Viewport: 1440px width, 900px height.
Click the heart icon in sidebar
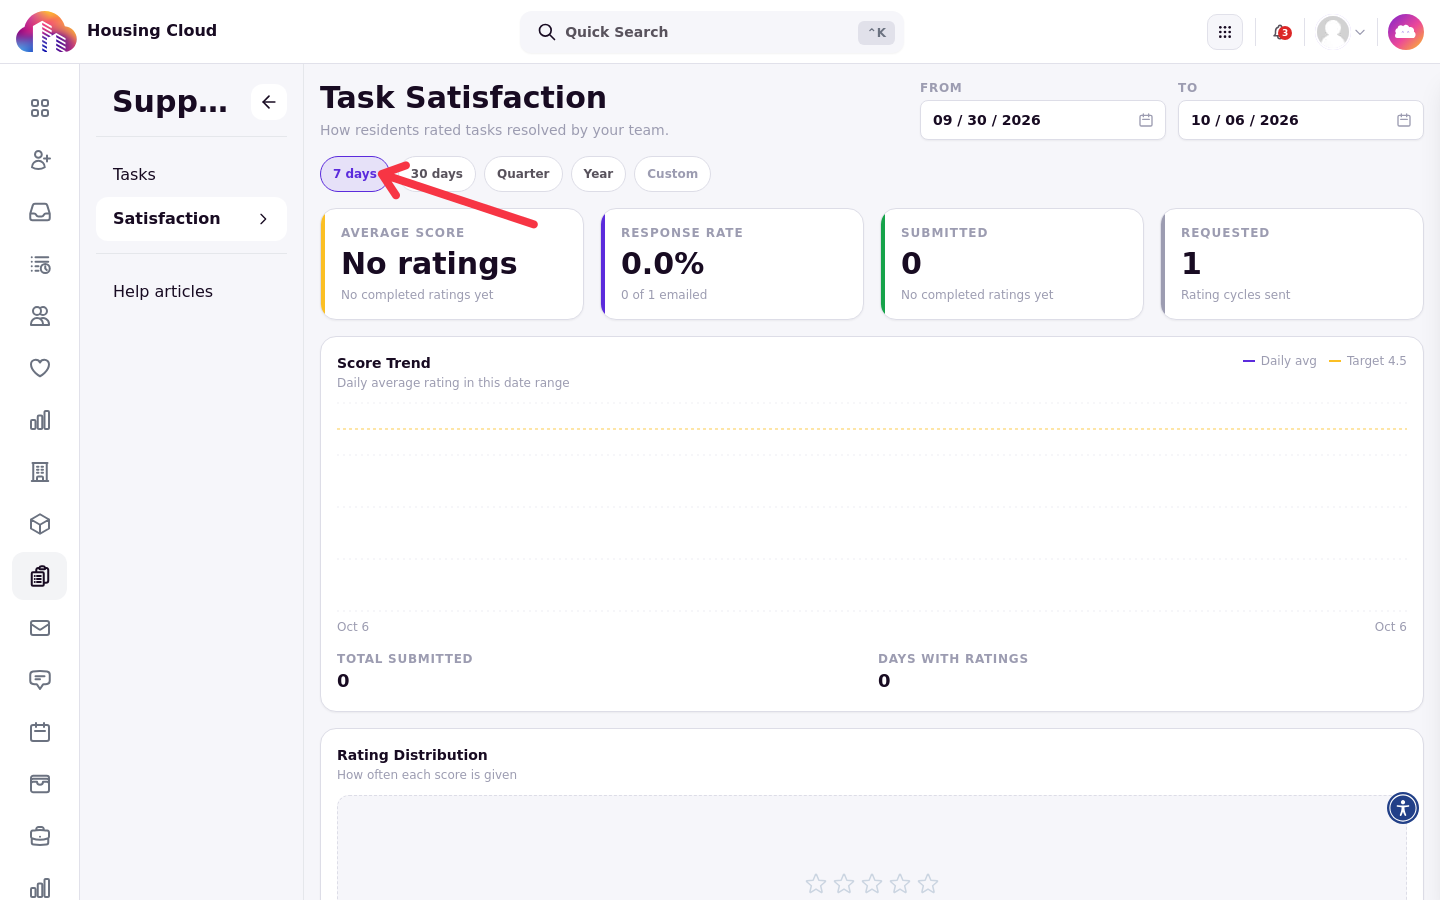40,368
